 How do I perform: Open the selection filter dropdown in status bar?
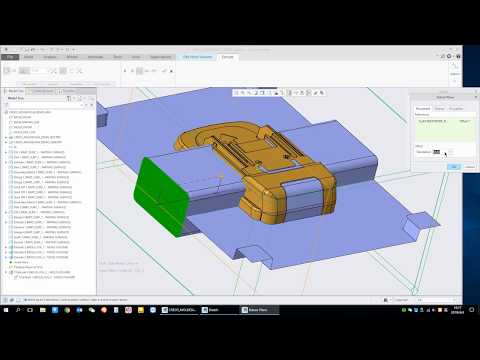[x=437, y=300]
